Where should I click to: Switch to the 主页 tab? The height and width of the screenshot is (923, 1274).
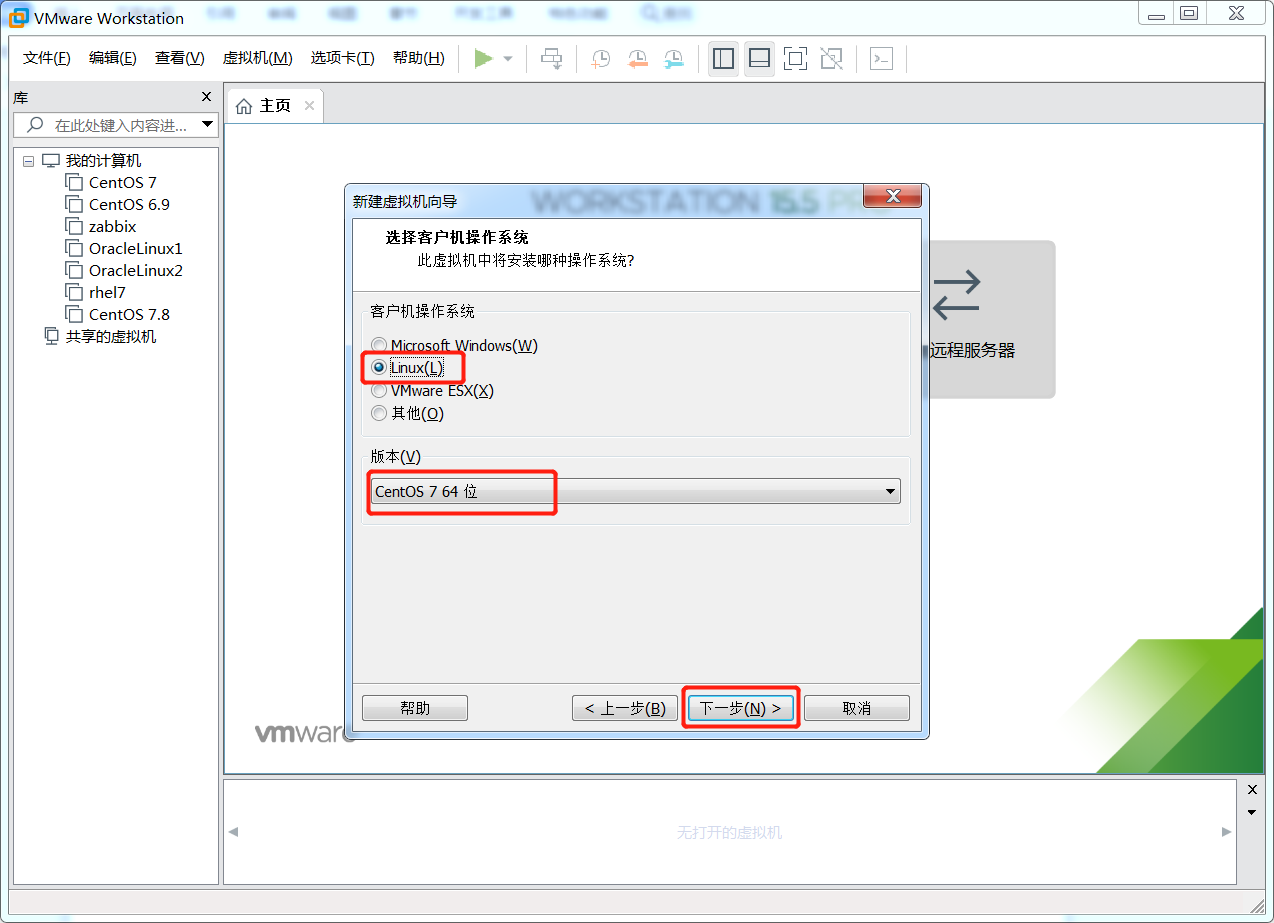tap(275, 106)
